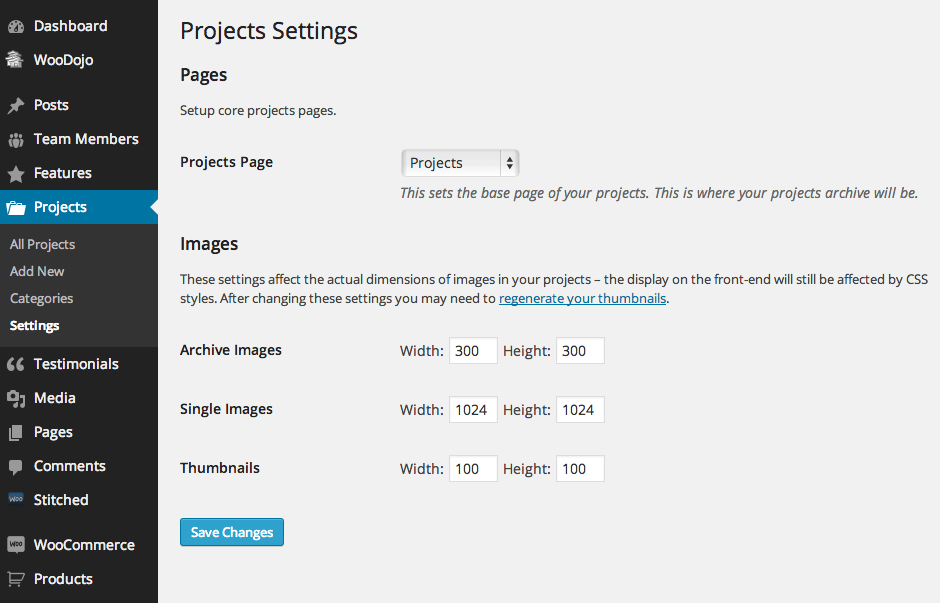Click the Products shopping cart icon

click(16, 579)
